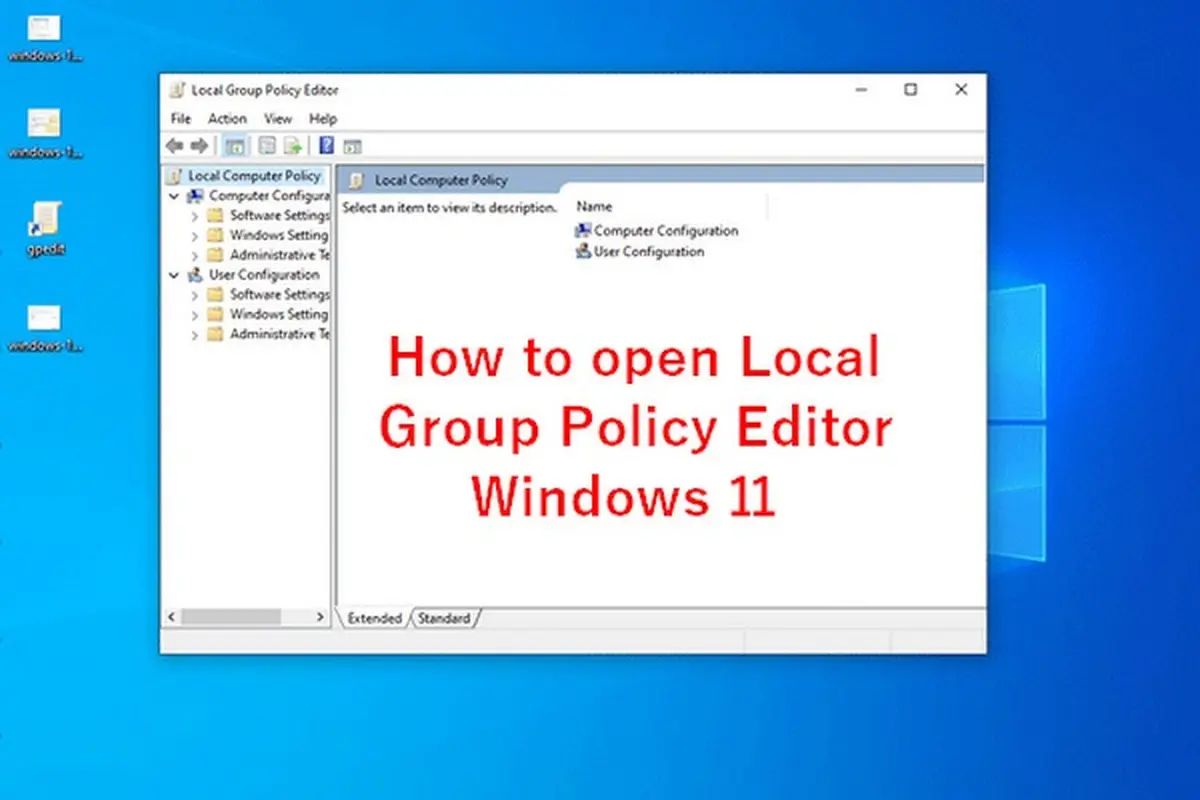This screenshot has width=1200, height=800.
Task: Click the Forward navigation arrow
Action: [x=198, y=146]
